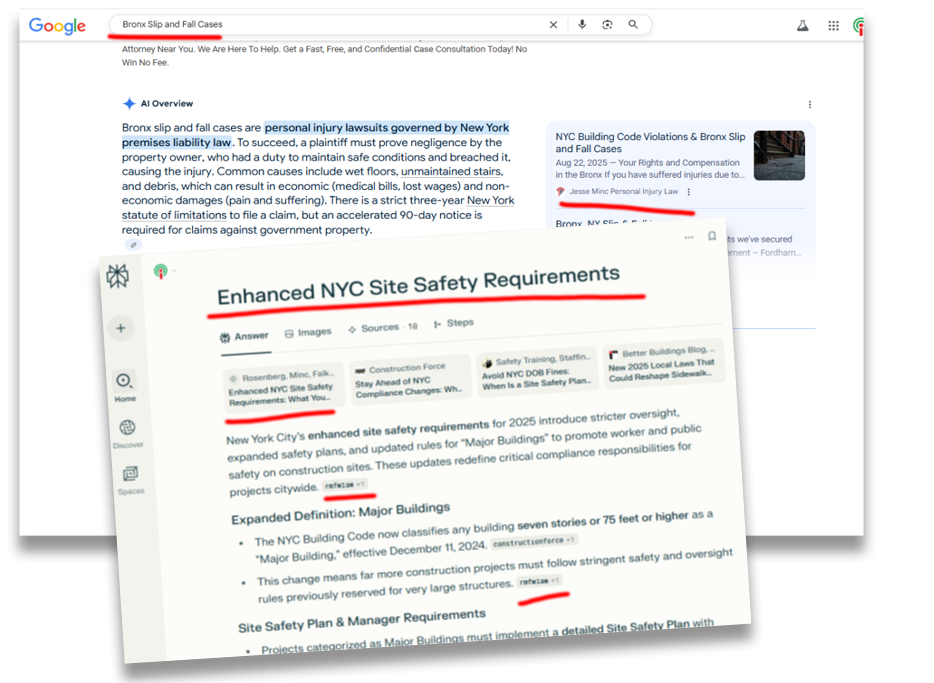Click the Bronx Slip and Fall search field

pos(330,25)
